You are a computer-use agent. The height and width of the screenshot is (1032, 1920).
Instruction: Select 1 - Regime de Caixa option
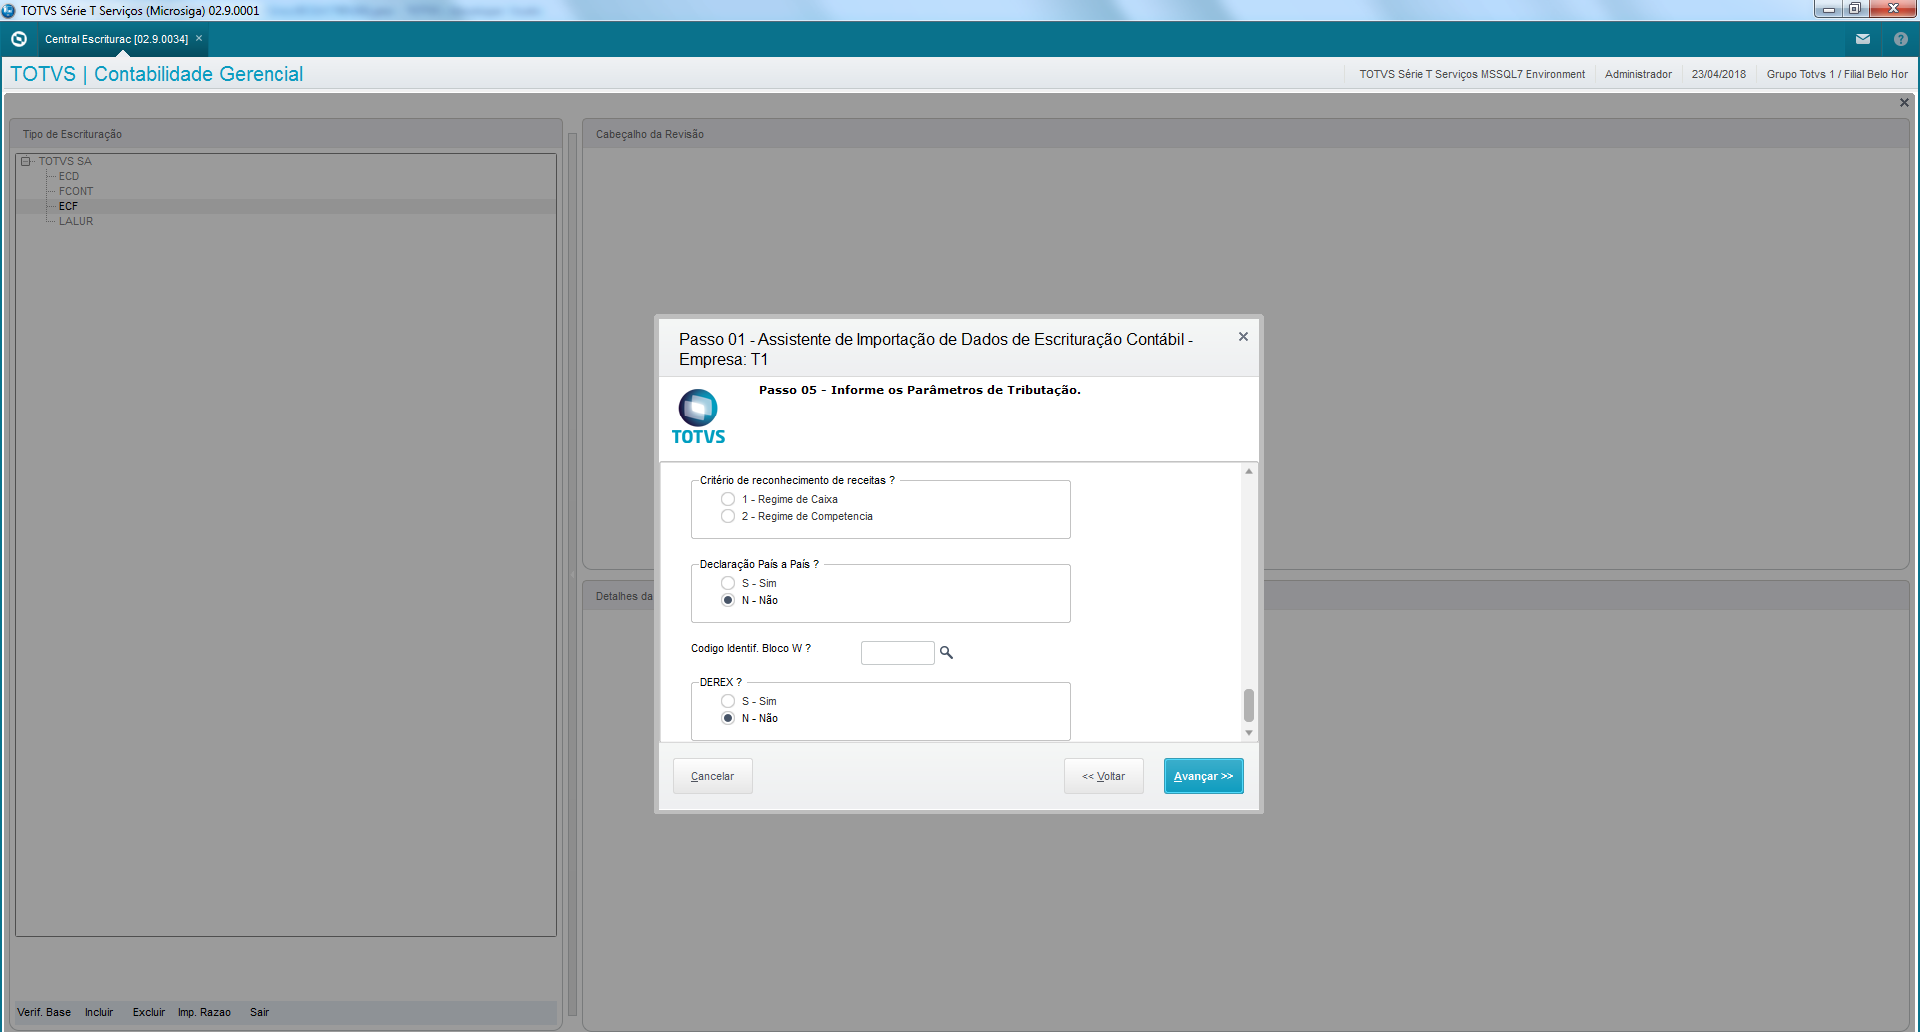pos(728,499)
